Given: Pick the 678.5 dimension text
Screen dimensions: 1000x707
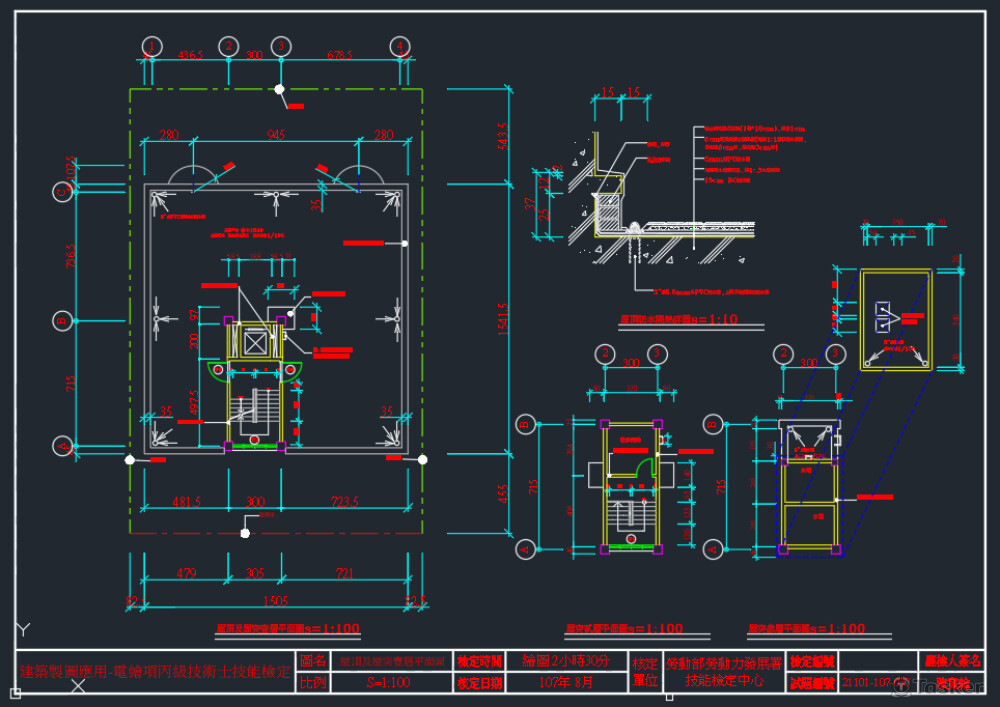Looking at the screenshot, I should click(340, 54).
